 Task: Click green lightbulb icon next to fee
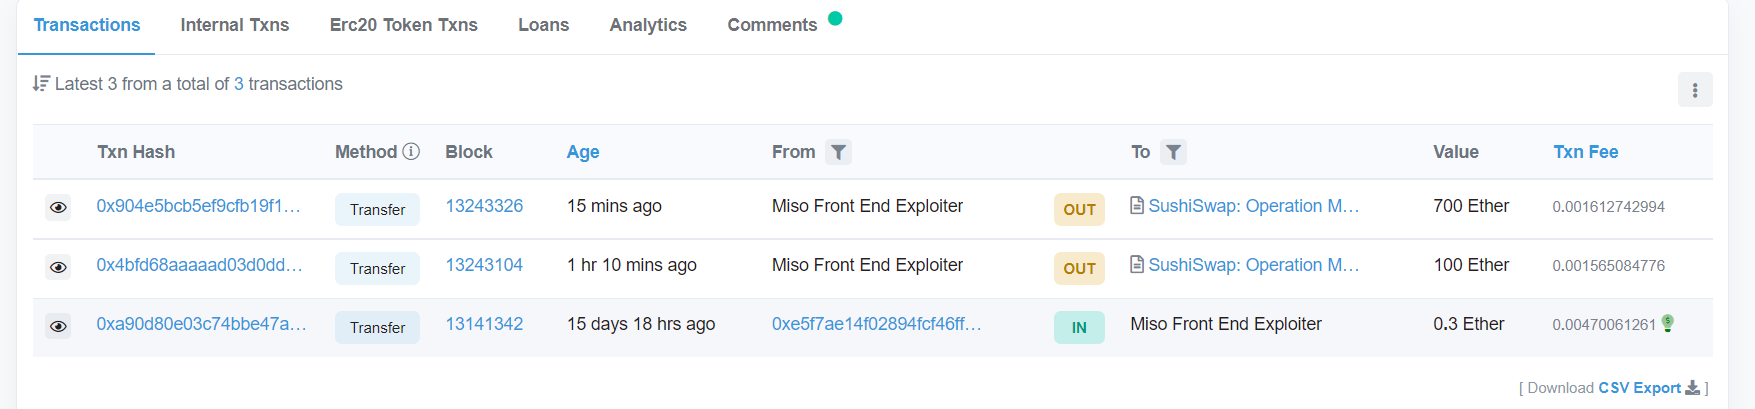coord(1667,323)
